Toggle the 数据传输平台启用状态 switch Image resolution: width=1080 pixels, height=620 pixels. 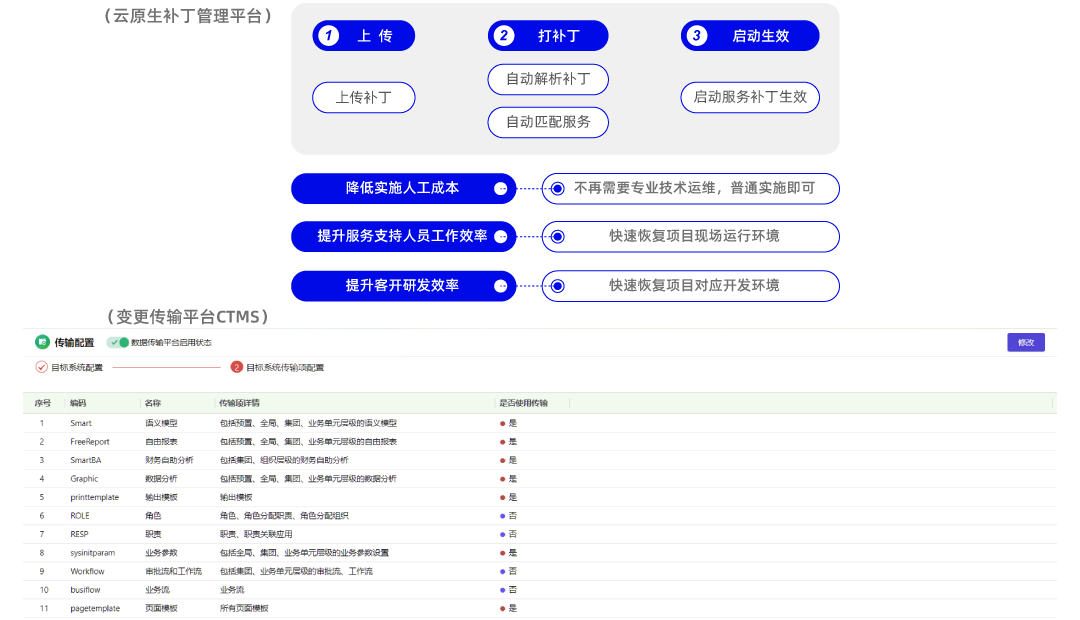(x=119, y=342)
